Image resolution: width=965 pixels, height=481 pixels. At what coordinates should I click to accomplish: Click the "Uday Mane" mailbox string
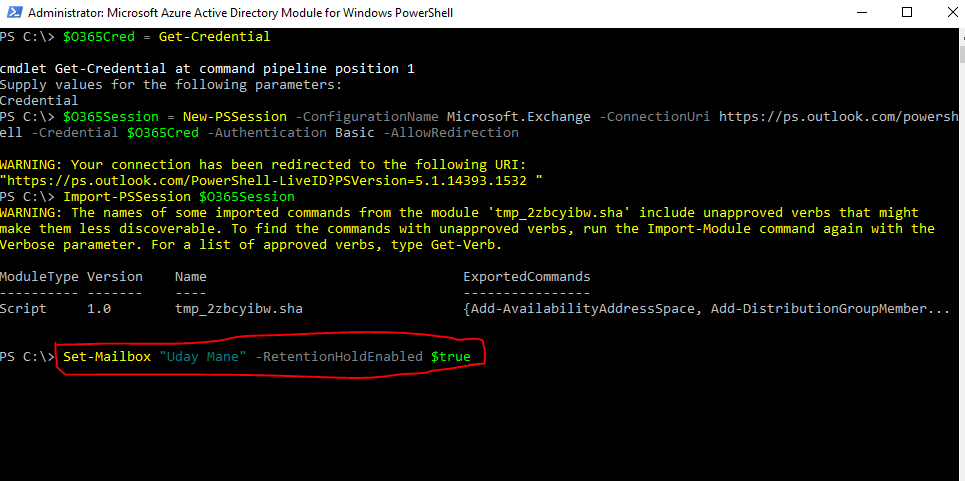point(203,357)
